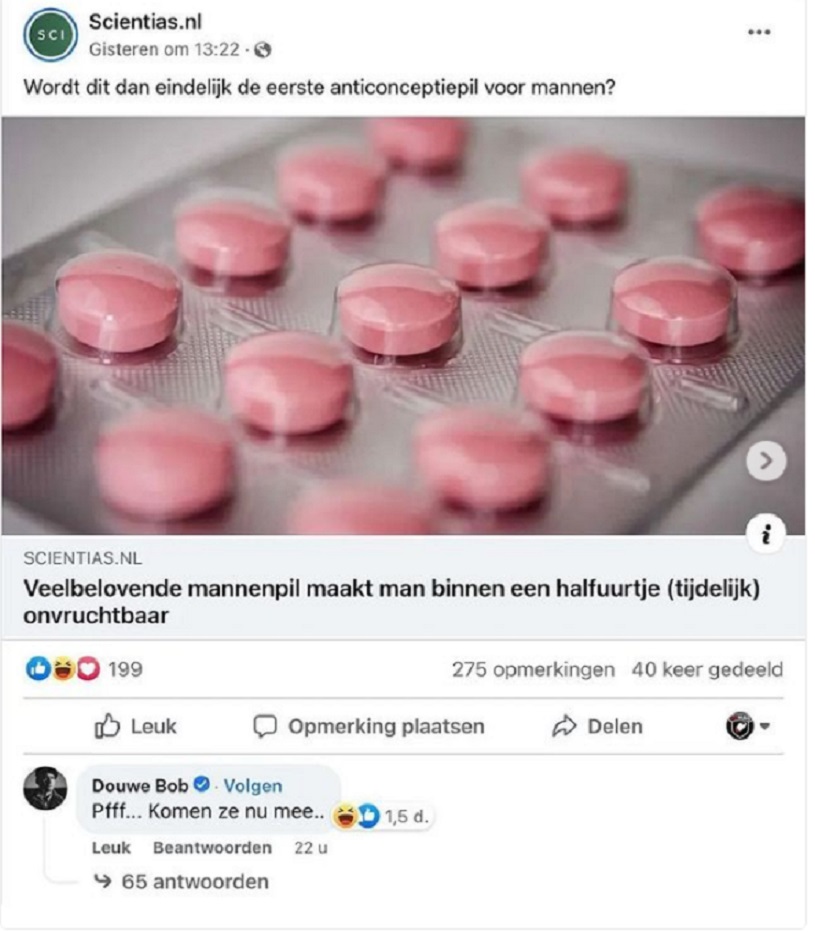Like the post with Leuk button
The height and width of the screenshot is (932, 815).
[136, 726]
